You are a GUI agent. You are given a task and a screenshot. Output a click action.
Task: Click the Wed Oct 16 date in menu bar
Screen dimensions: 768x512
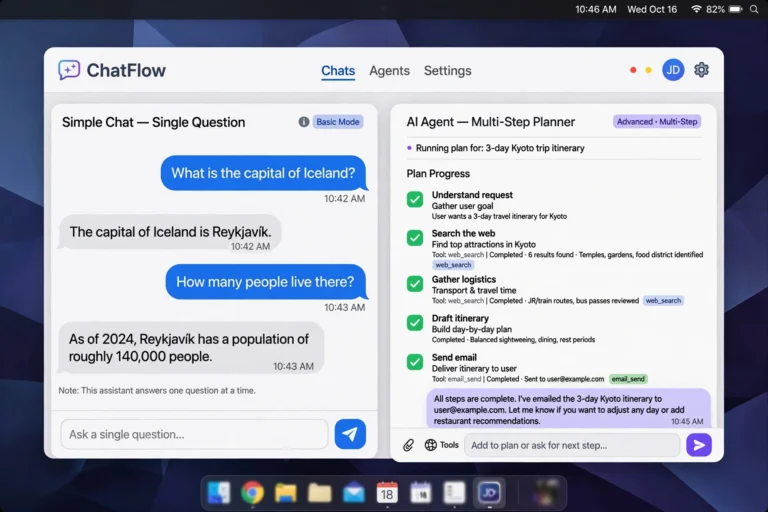652,9
